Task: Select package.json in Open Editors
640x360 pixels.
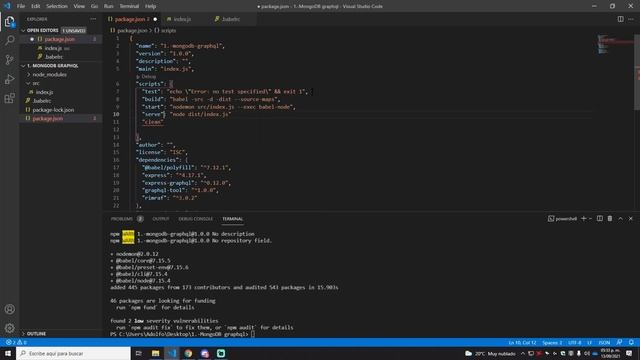Action: pyautogui.click(x=60, y=39)
